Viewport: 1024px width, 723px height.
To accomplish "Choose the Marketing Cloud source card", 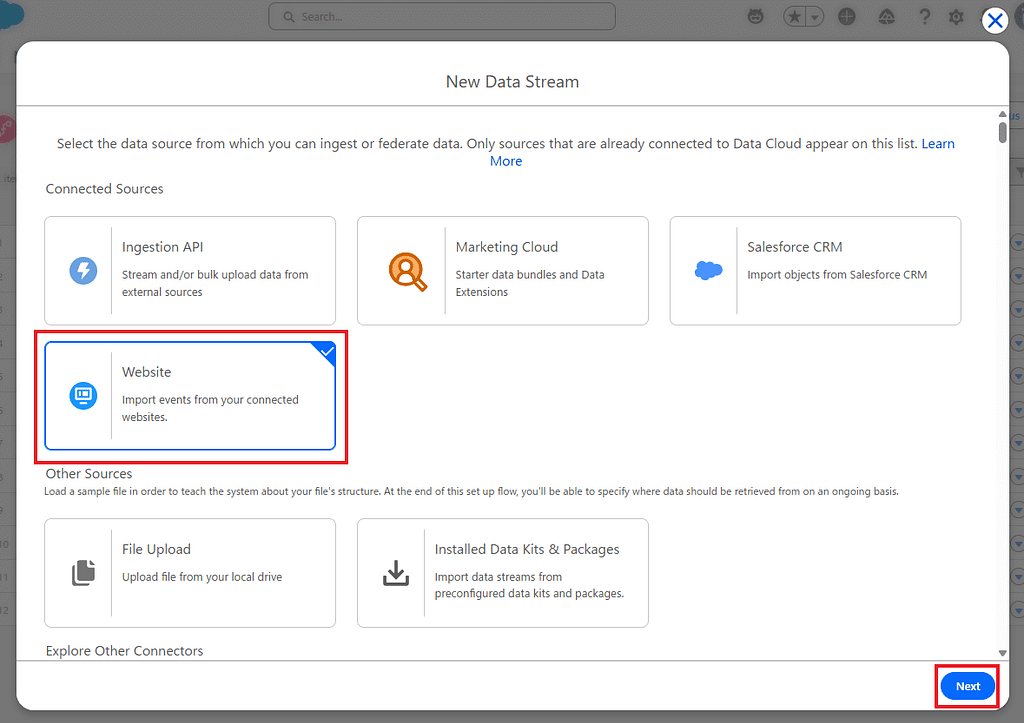I will (x=502, y=270).
